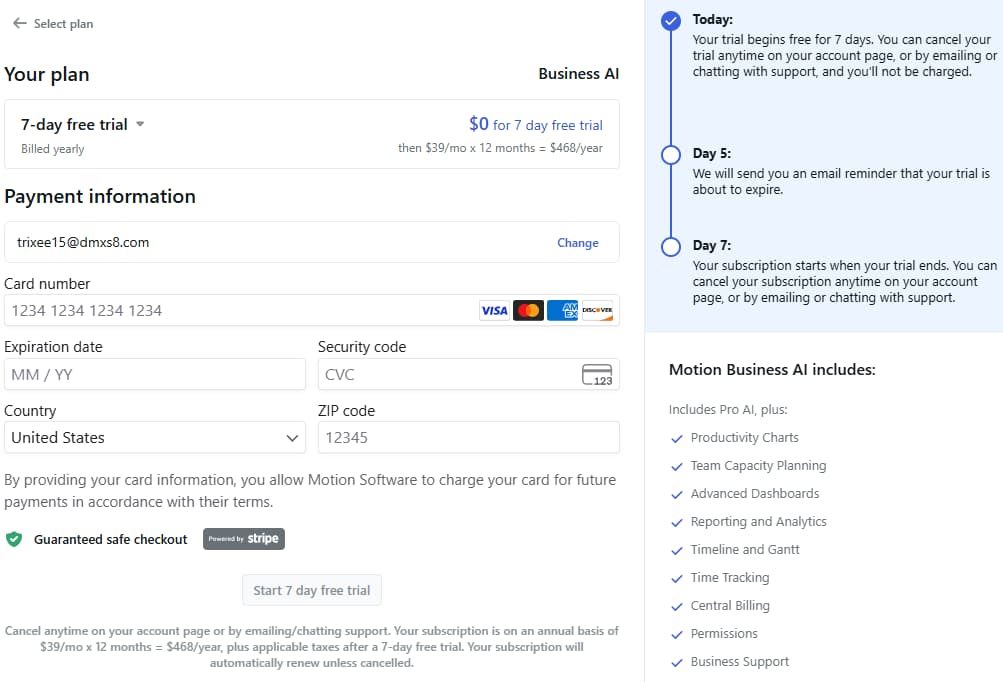Click the Day 7 timeline circle

670,247
